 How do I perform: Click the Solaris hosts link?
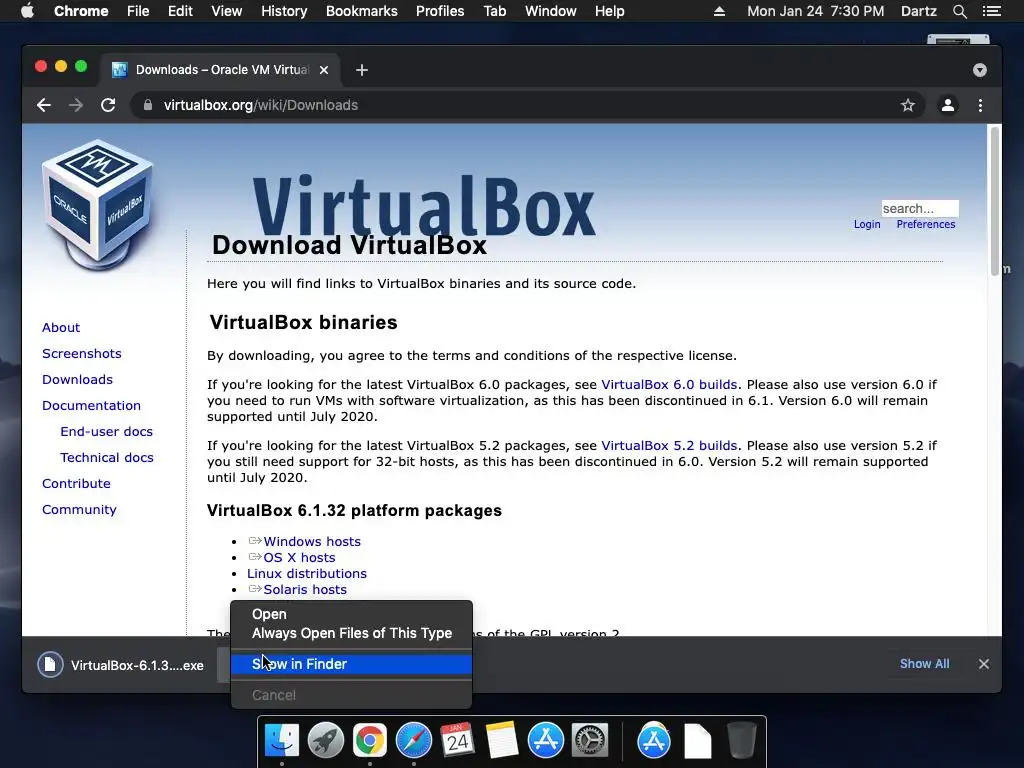click(305, 589)
